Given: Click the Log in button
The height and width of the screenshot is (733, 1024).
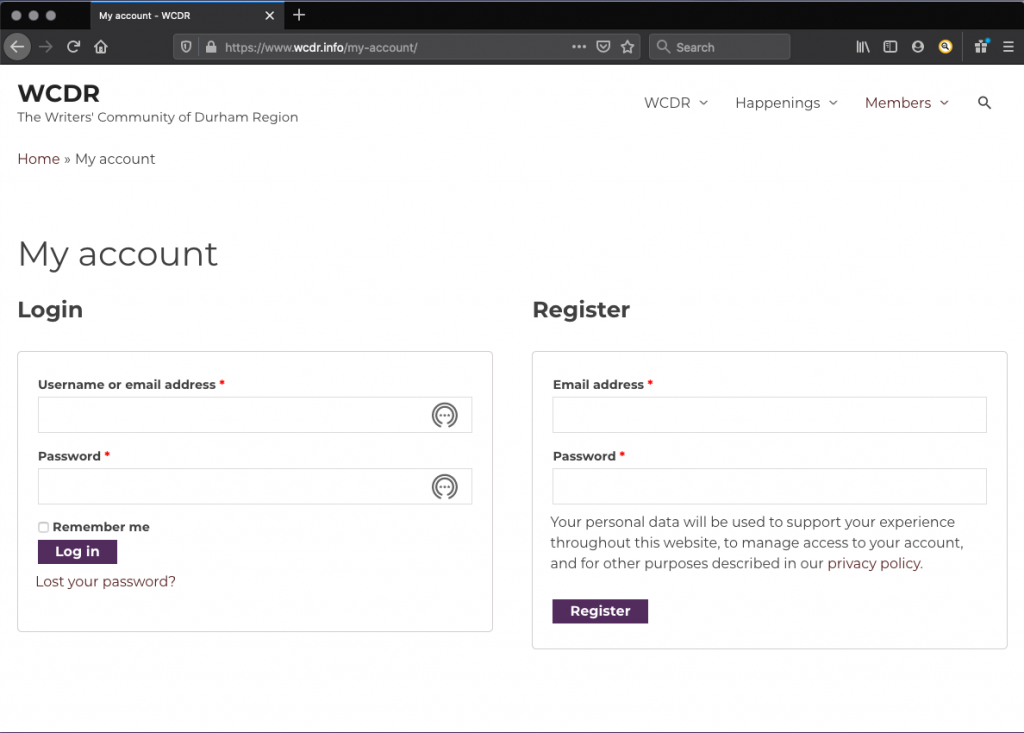Looking at the screenshot, I should click(77, 551).
